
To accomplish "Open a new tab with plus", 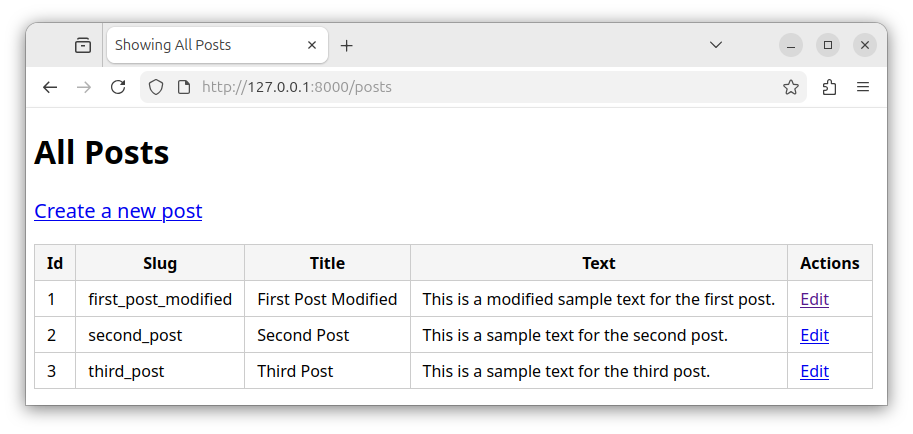I will (346, 45).
